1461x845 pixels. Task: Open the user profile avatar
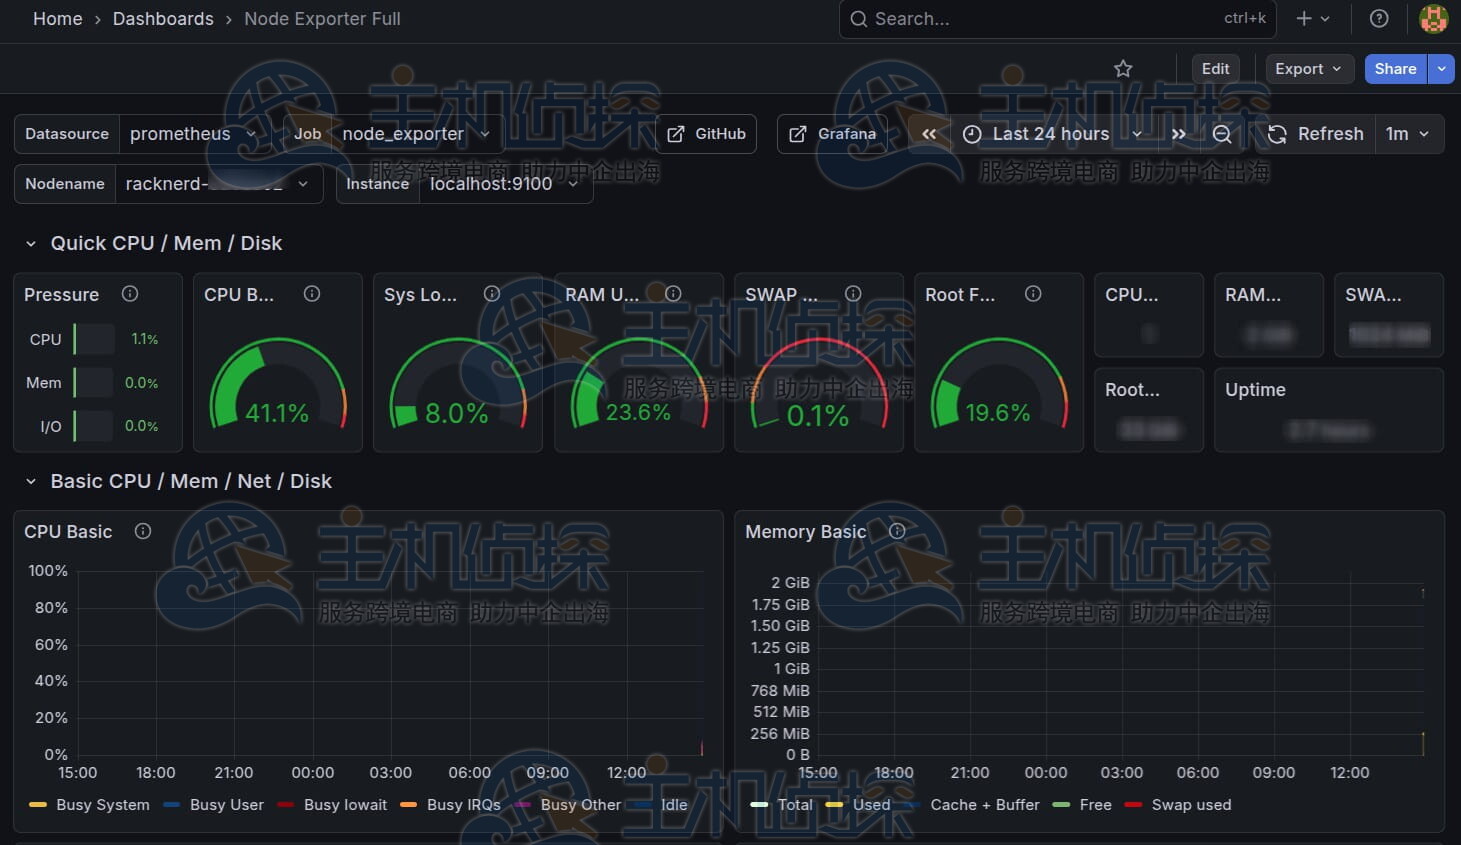pos(1433,19)
